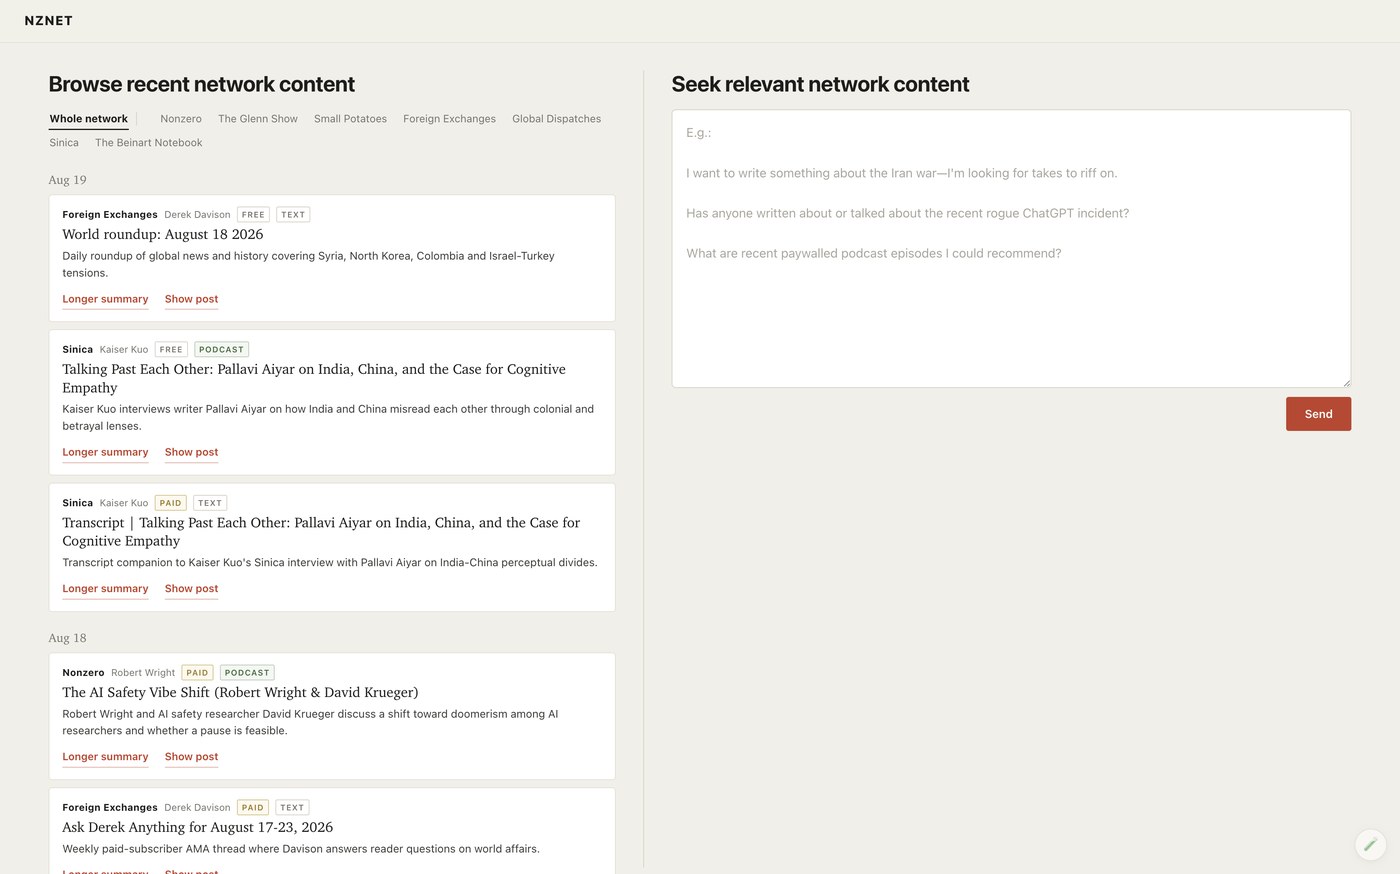Click the Aug 18 date heading

click(x=68, y=638)
